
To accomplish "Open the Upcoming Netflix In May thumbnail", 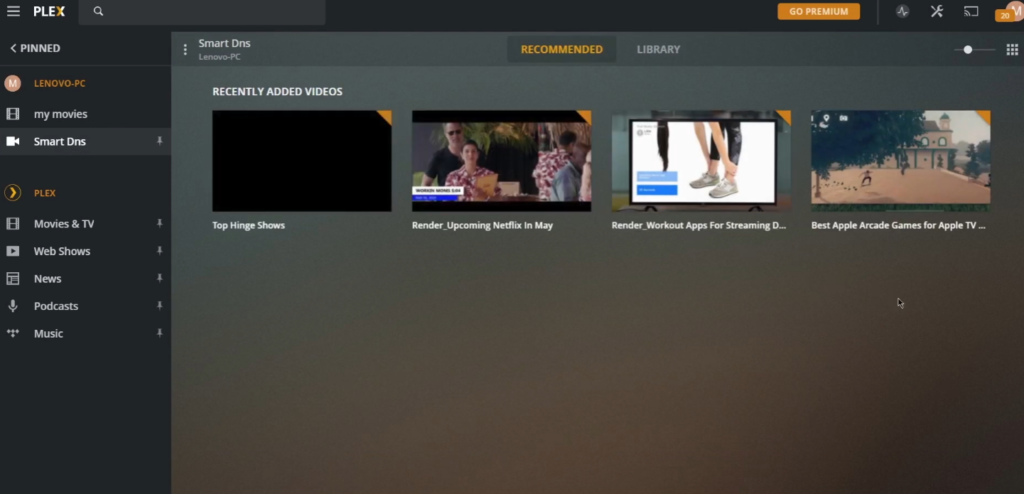I will [x=502, y=161].
